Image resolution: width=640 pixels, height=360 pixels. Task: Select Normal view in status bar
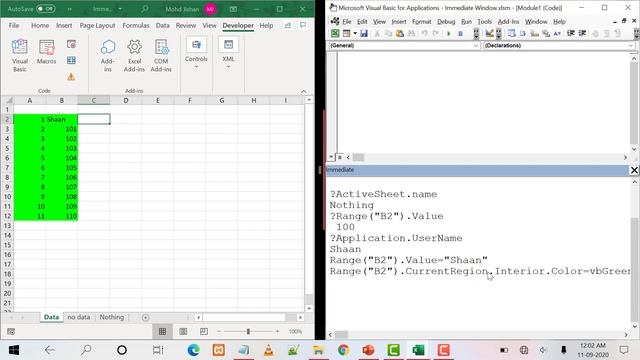pyautogui.click(x=162, y=331)
